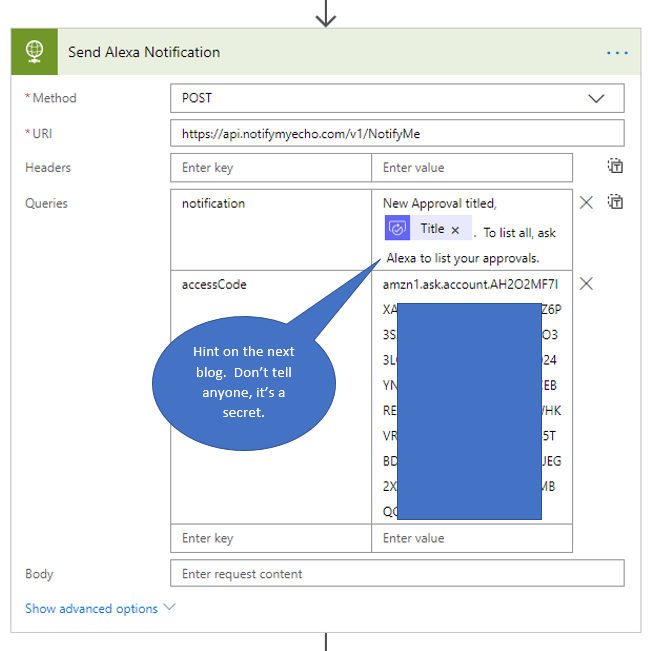Click the notification value text area

[472, 230]
